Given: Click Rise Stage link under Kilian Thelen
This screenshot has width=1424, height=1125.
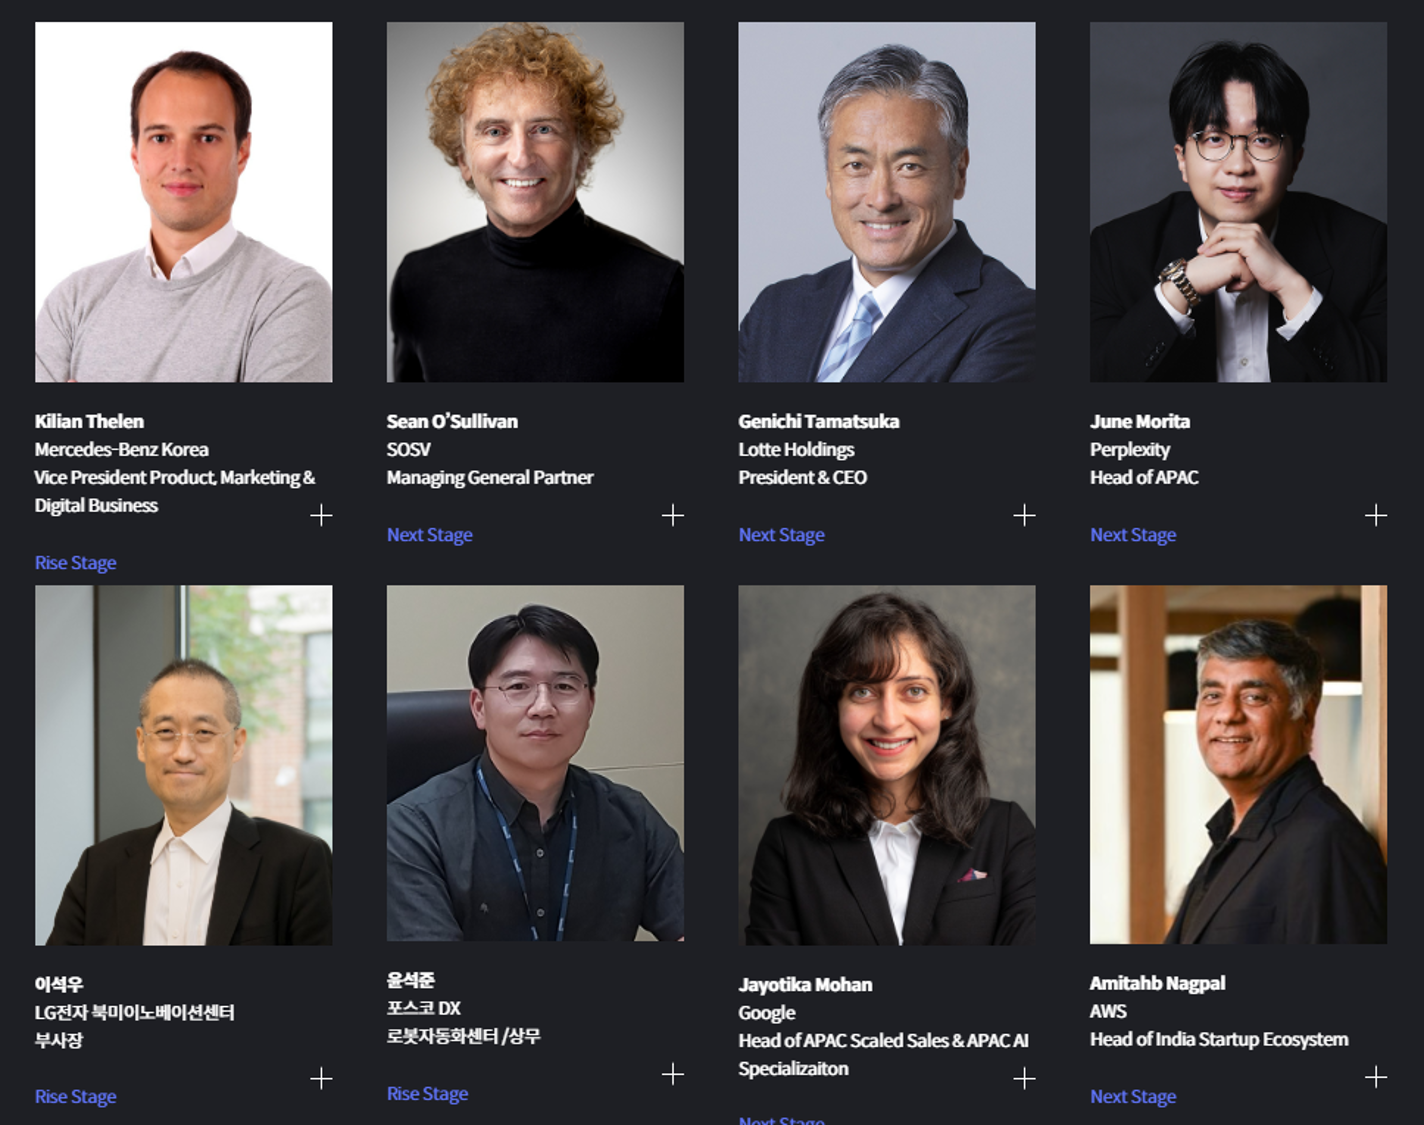Looking at the screenshot, I should tap(76, 563).
